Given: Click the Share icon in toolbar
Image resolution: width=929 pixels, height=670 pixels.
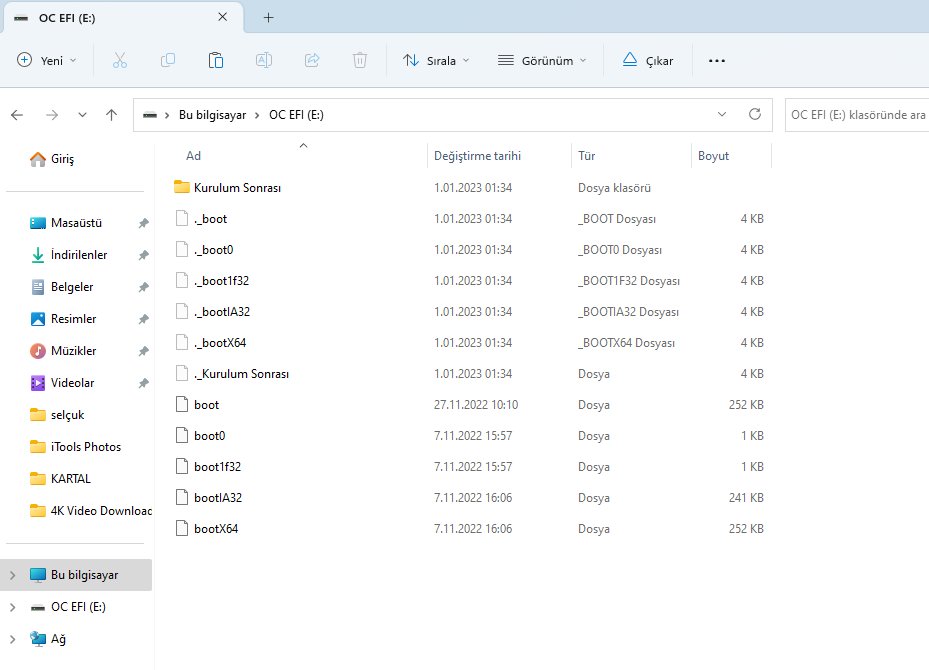Looking at the screenshot, I should click(312, 60).
